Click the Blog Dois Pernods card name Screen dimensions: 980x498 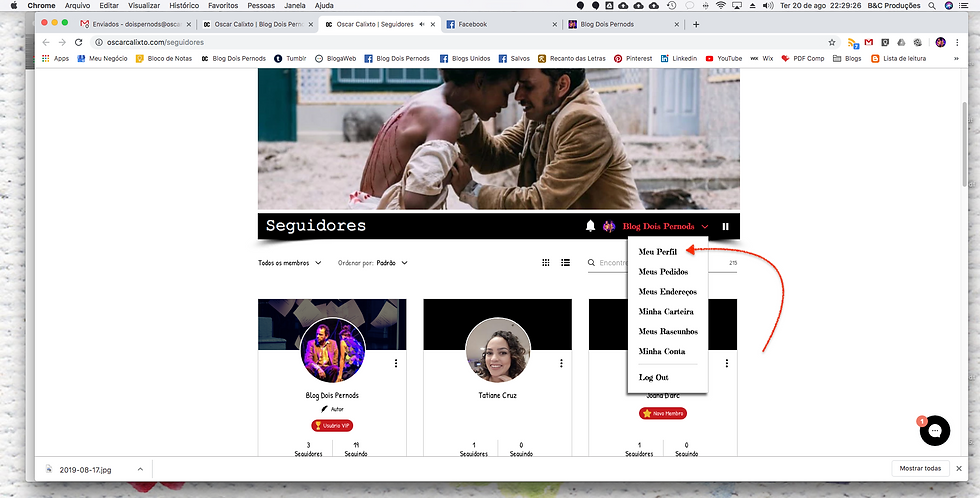(332, 396)
